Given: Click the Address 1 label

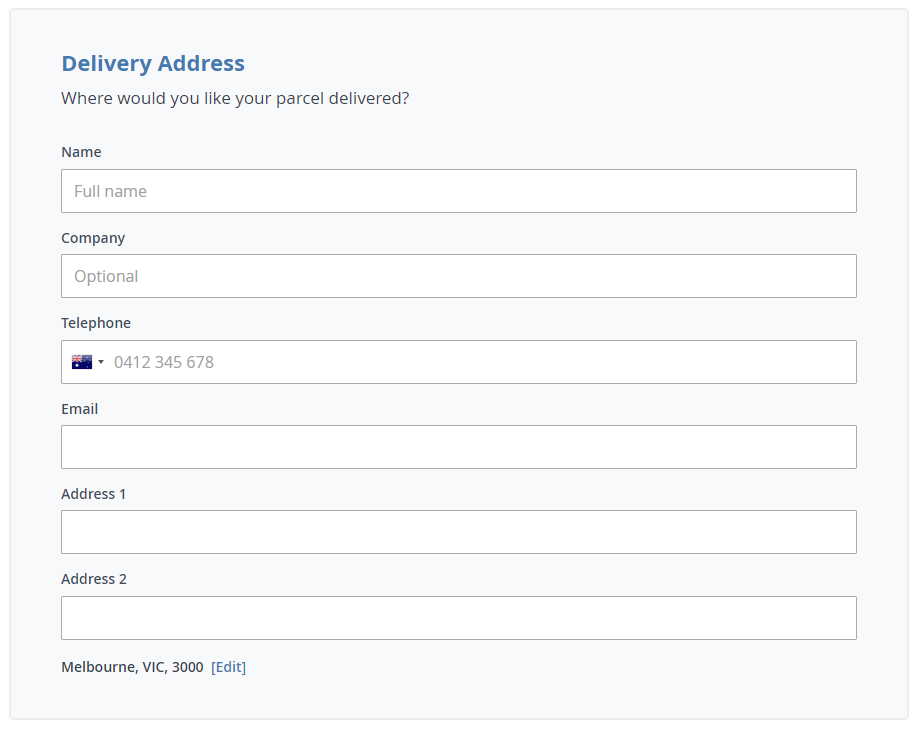Looking at the screenshot, I should [x=94, y=494].
